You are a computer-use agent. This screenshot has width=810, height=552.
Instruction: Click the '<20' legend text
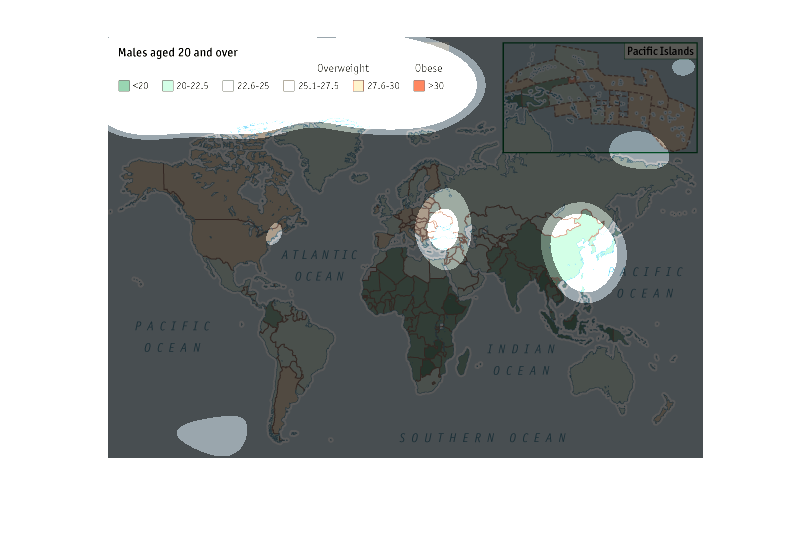(141, 86)
